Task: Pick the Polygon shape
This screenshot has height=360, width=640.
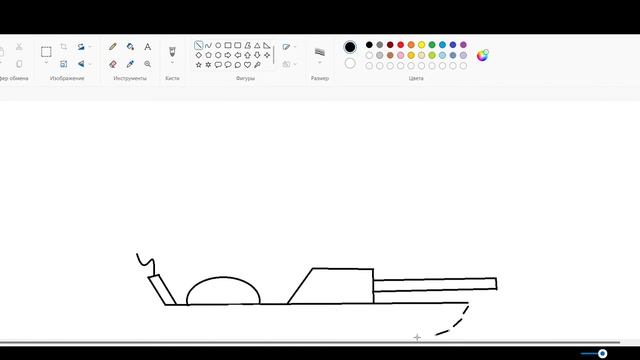Action: pyautogui.click(x=247, y=45)
